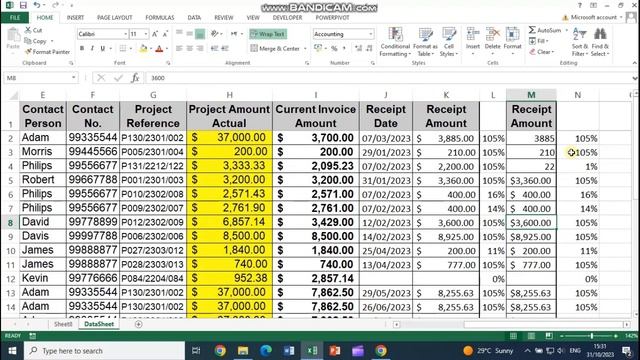
Task: Expand the Merge & Center dropdown arrow
Action: point(305,49)
